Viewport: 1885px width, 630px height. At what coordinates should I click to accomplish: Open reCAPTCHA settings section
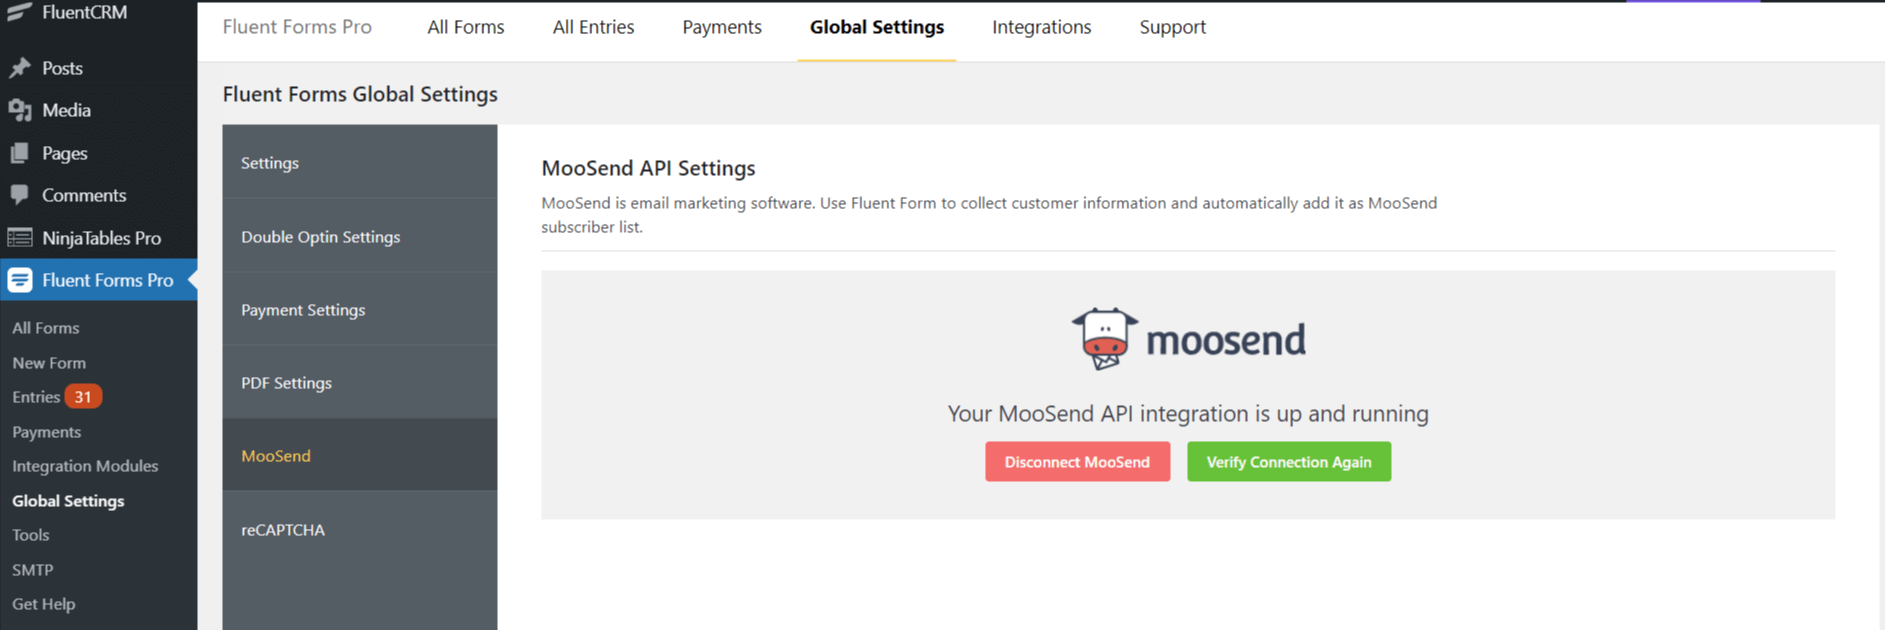click(x=360, y=529)
